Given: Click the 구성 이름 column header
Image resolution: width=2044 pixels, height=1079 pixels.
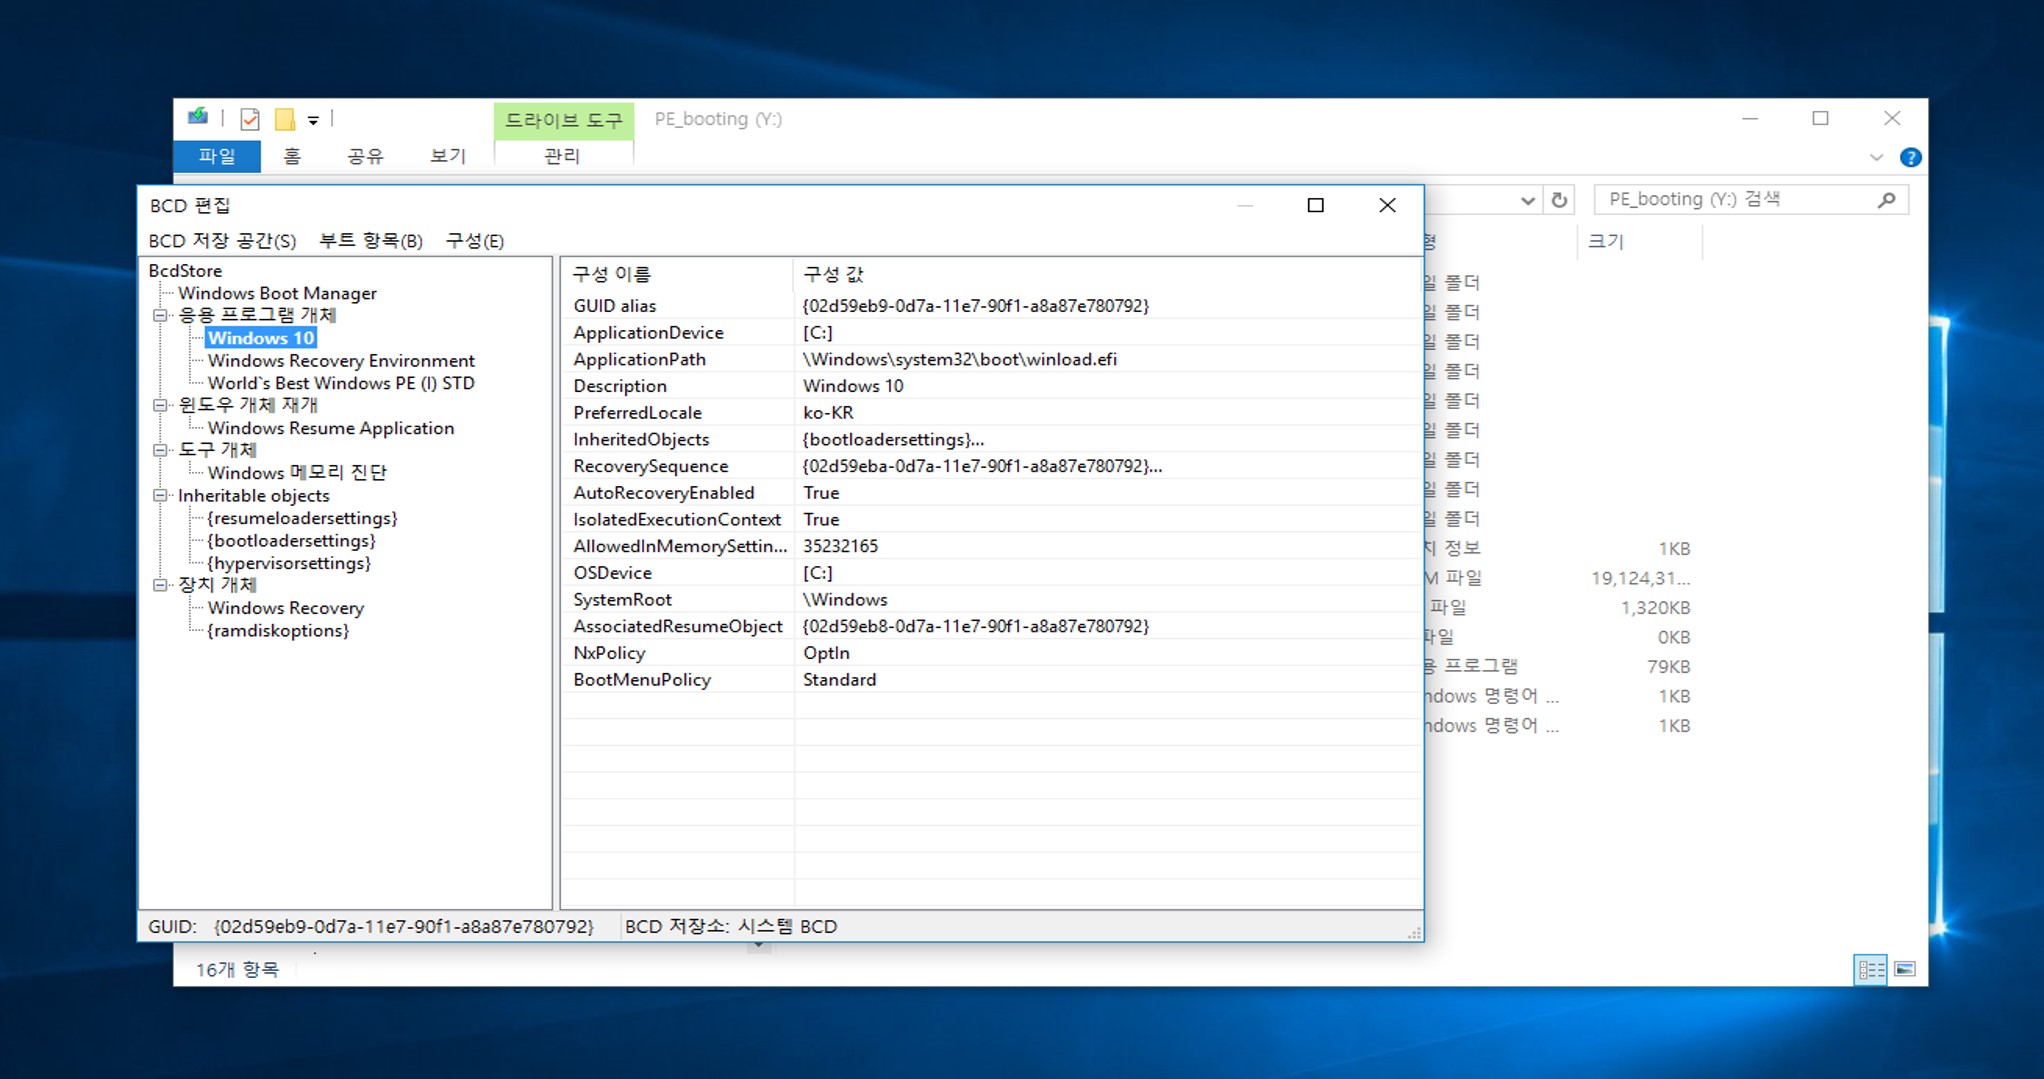Looking at the screenshot, I should coord(677,274).
